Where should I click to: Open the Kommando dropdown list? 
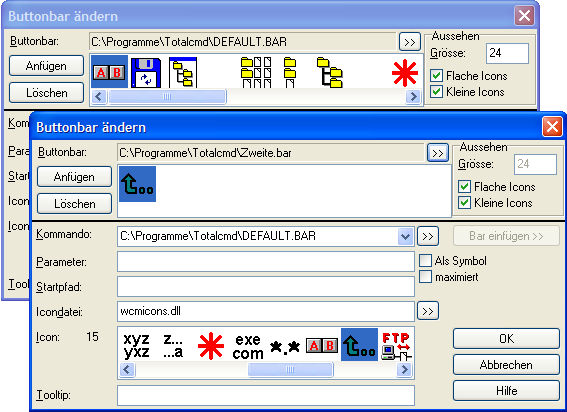pyautogui.click(x=405, y=237)
